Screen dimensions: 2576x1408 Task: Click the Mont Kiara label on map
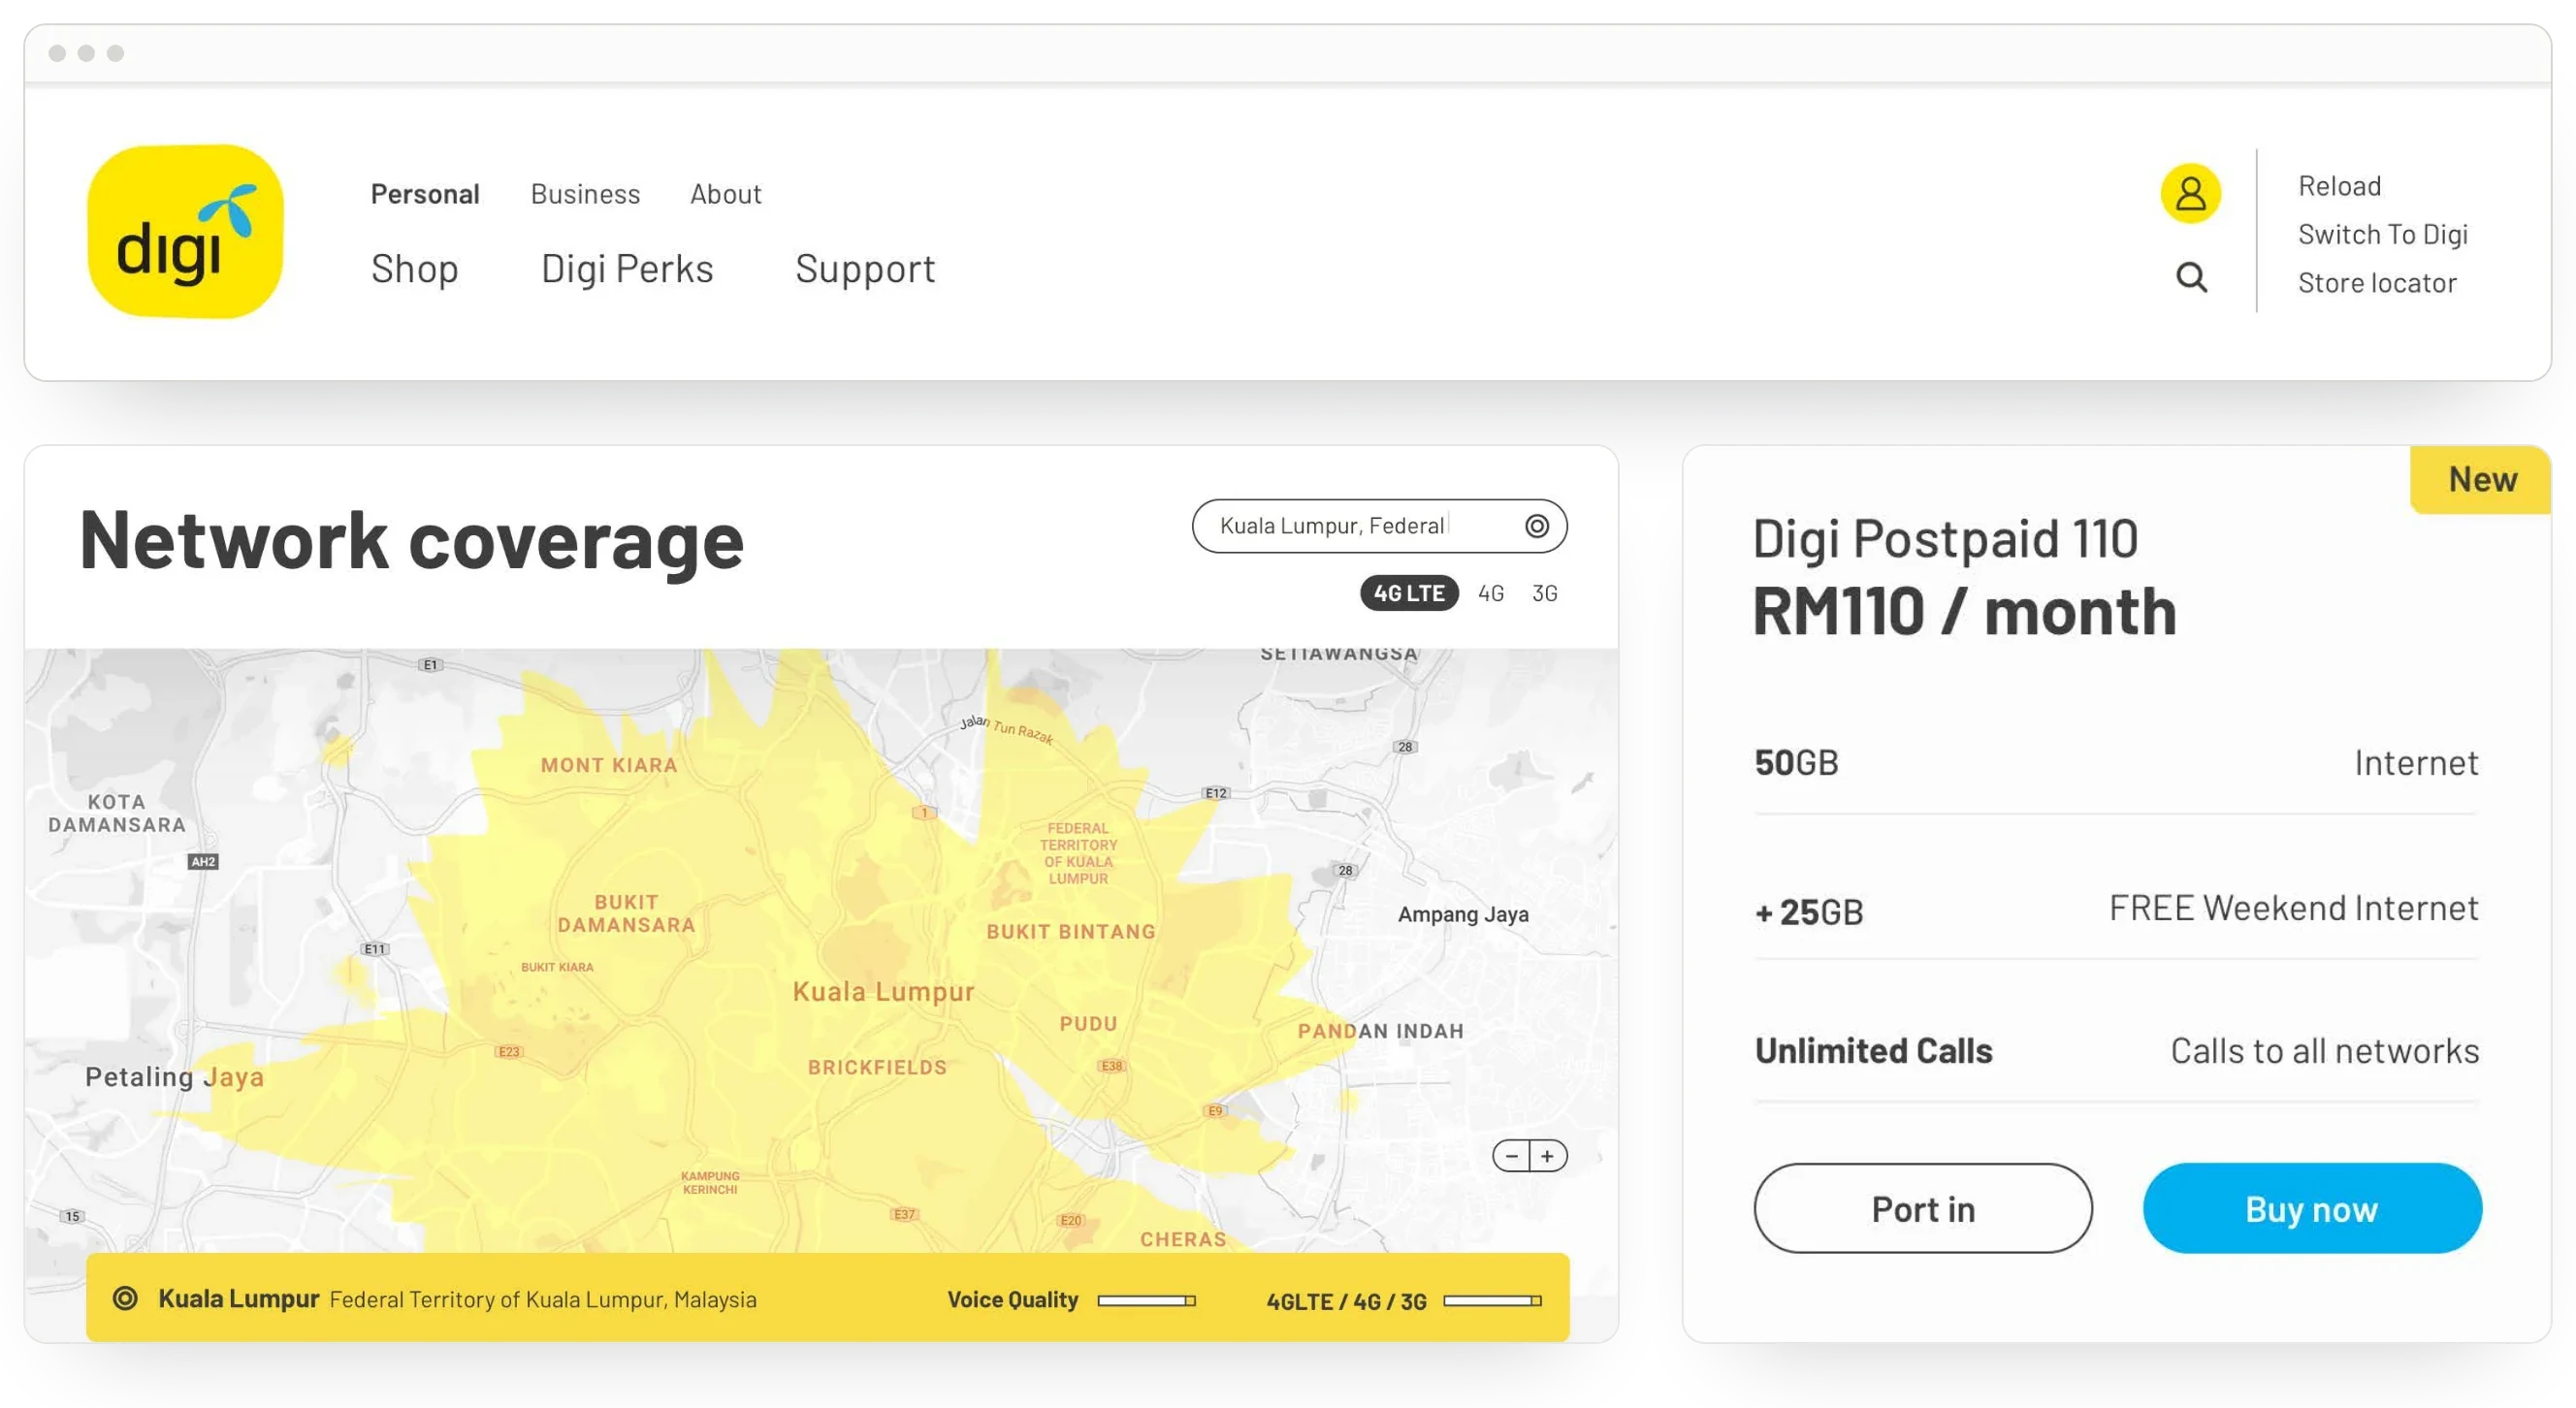tap(609, 765)
